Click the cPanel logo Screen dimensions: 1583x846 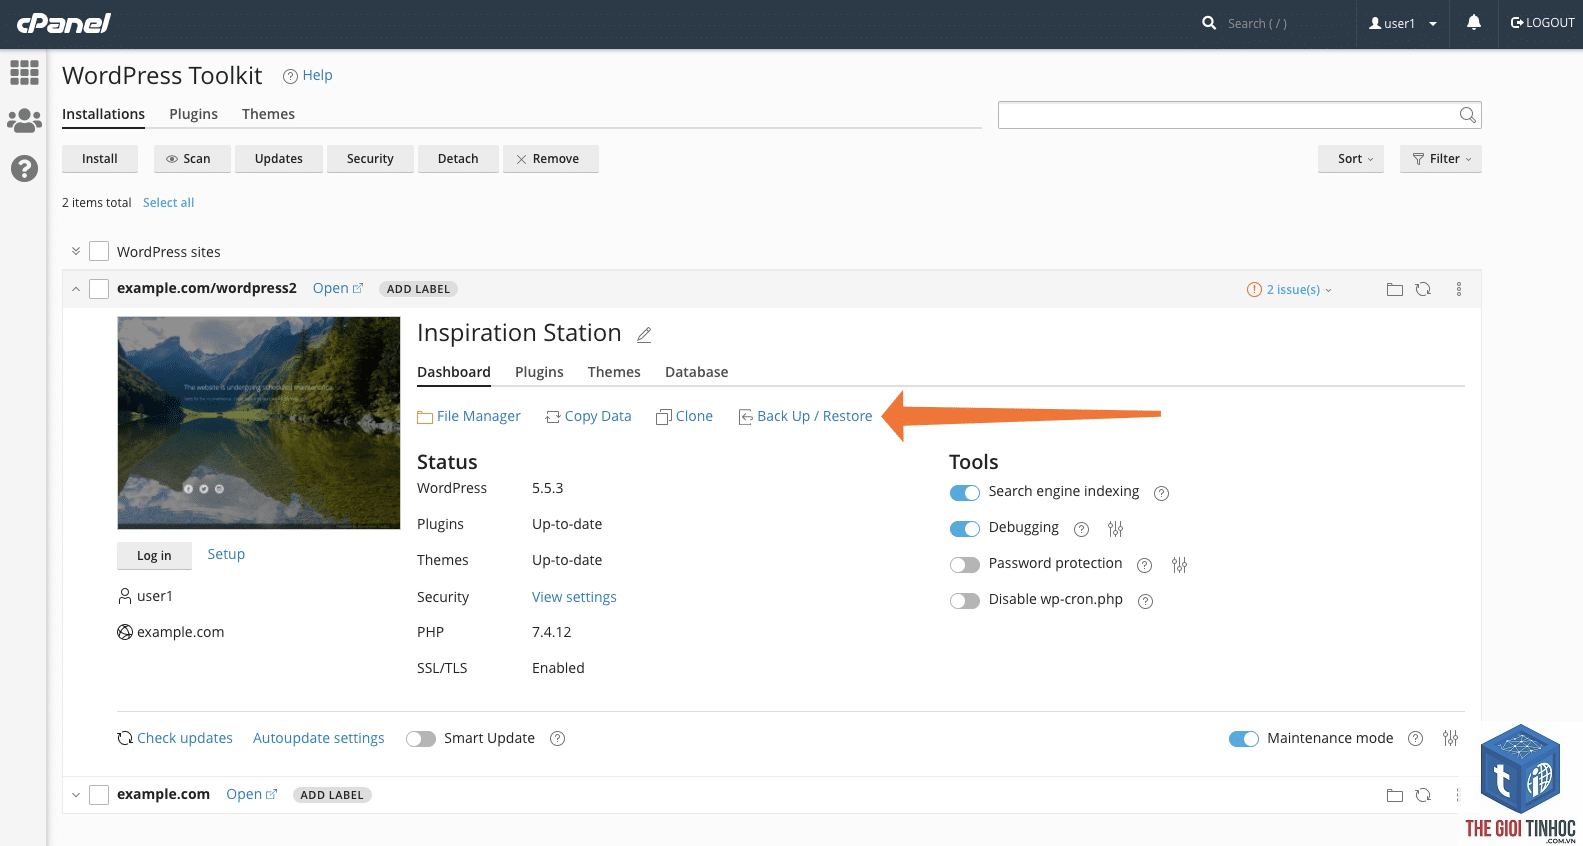coord(63,23)
